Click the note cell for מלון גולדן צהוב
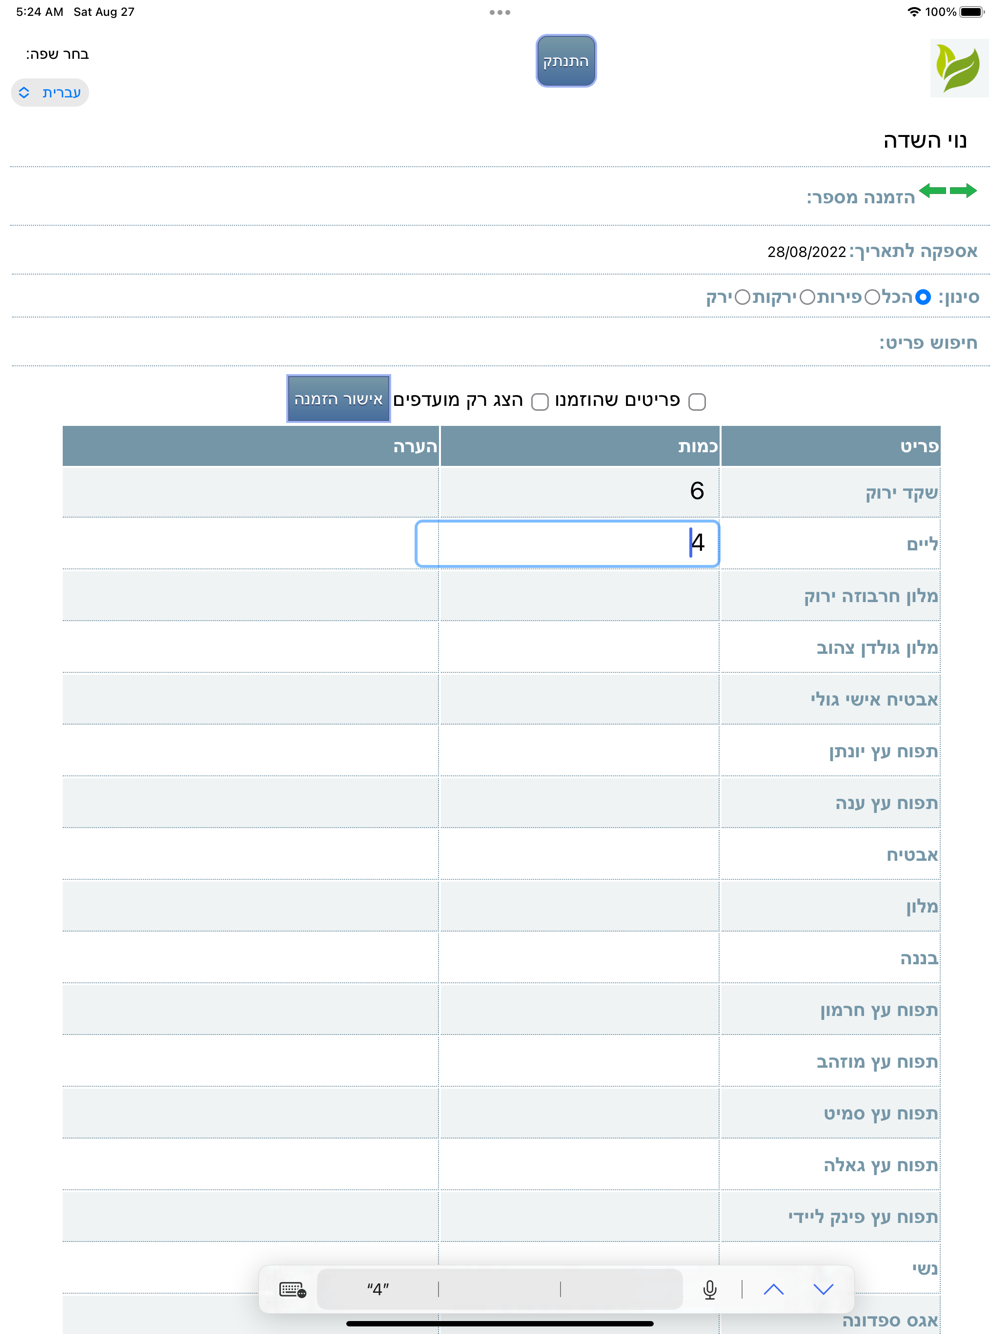This screenshot has height=1334, width=1000. (250, 647)
